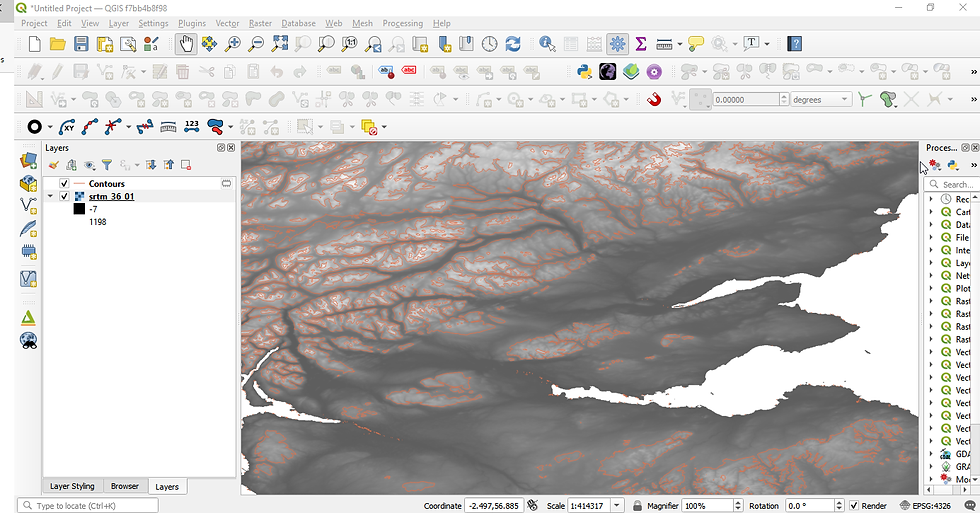
Task: Select the Pan Map hand tool
Action: point(186,44)
